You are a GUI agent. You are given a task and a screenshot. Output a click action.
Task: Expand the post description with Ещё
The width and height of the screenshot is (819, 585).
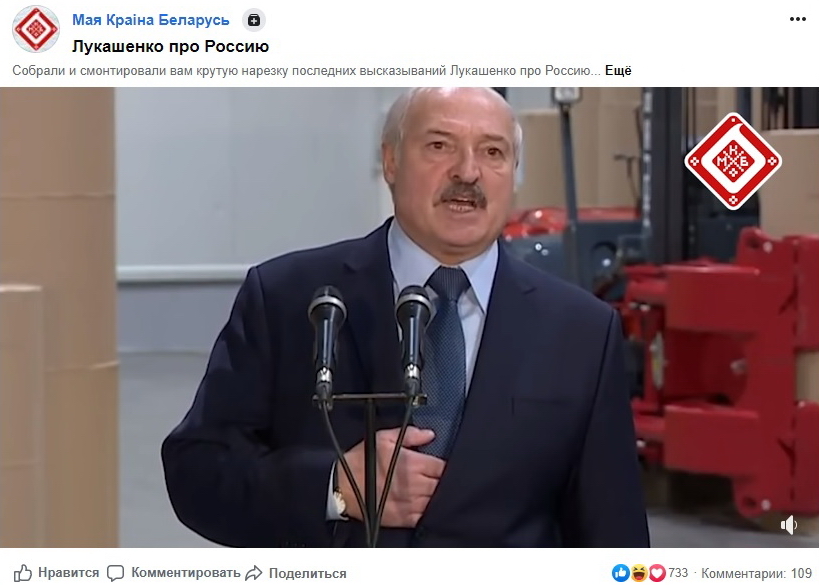point(618,71)
